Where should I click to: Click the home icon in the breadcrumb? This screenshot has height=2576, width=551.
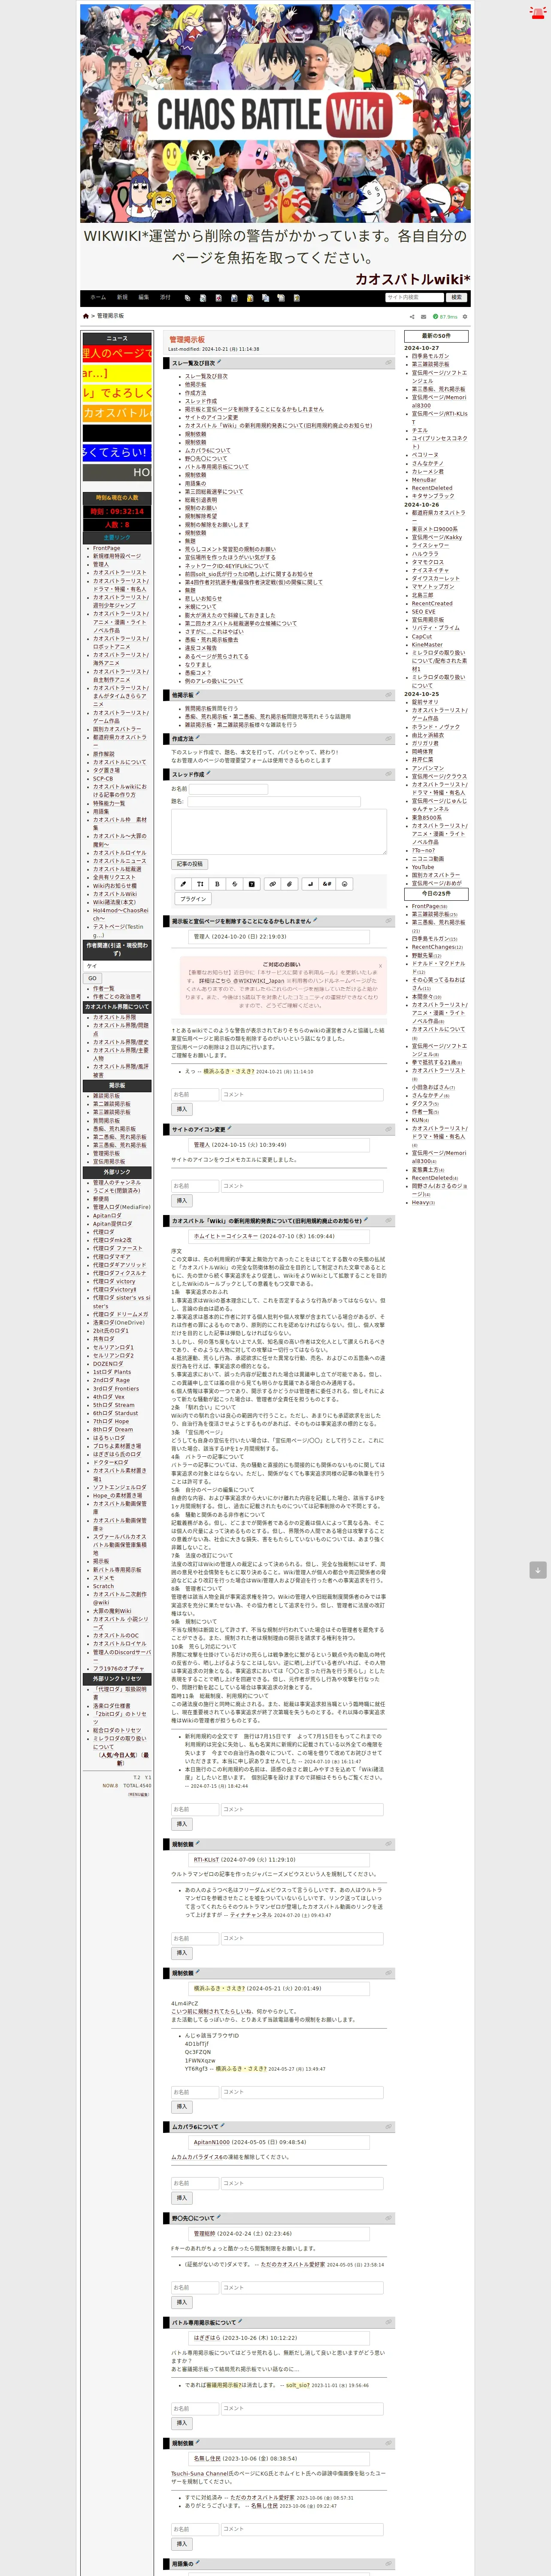[86, 316]
